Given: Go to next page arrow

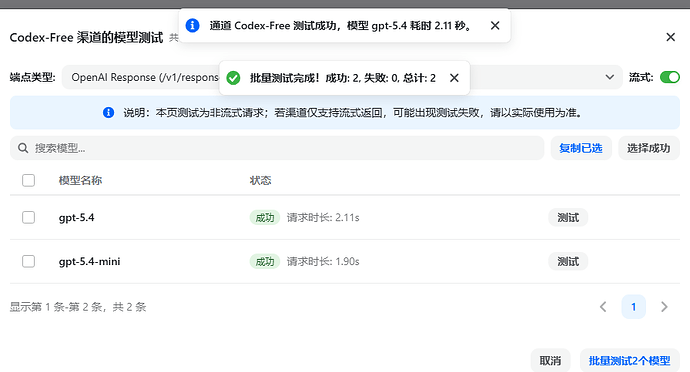Looking at the screenshot, I should coord(664,307).
